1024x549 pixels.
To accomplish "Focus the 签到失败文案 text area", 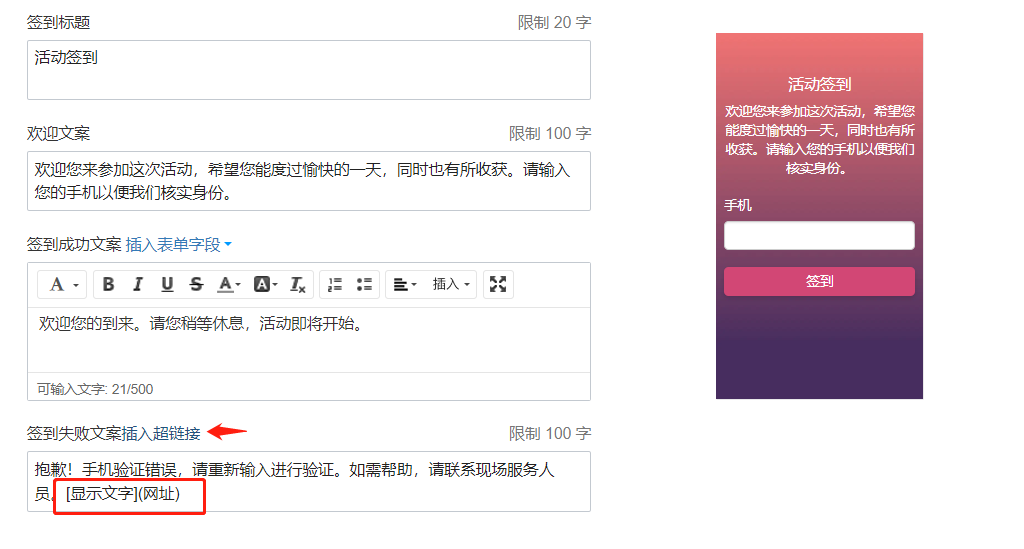I will coord(309,481).
